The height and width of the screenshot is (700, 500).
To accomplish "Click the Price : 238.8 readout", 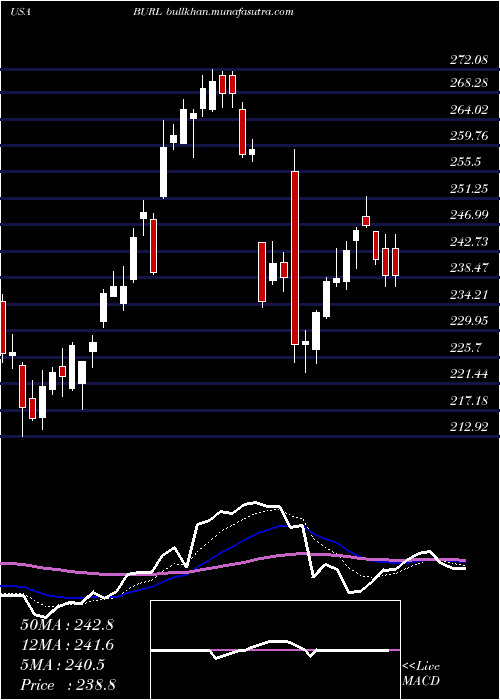I will coord(68,685).
